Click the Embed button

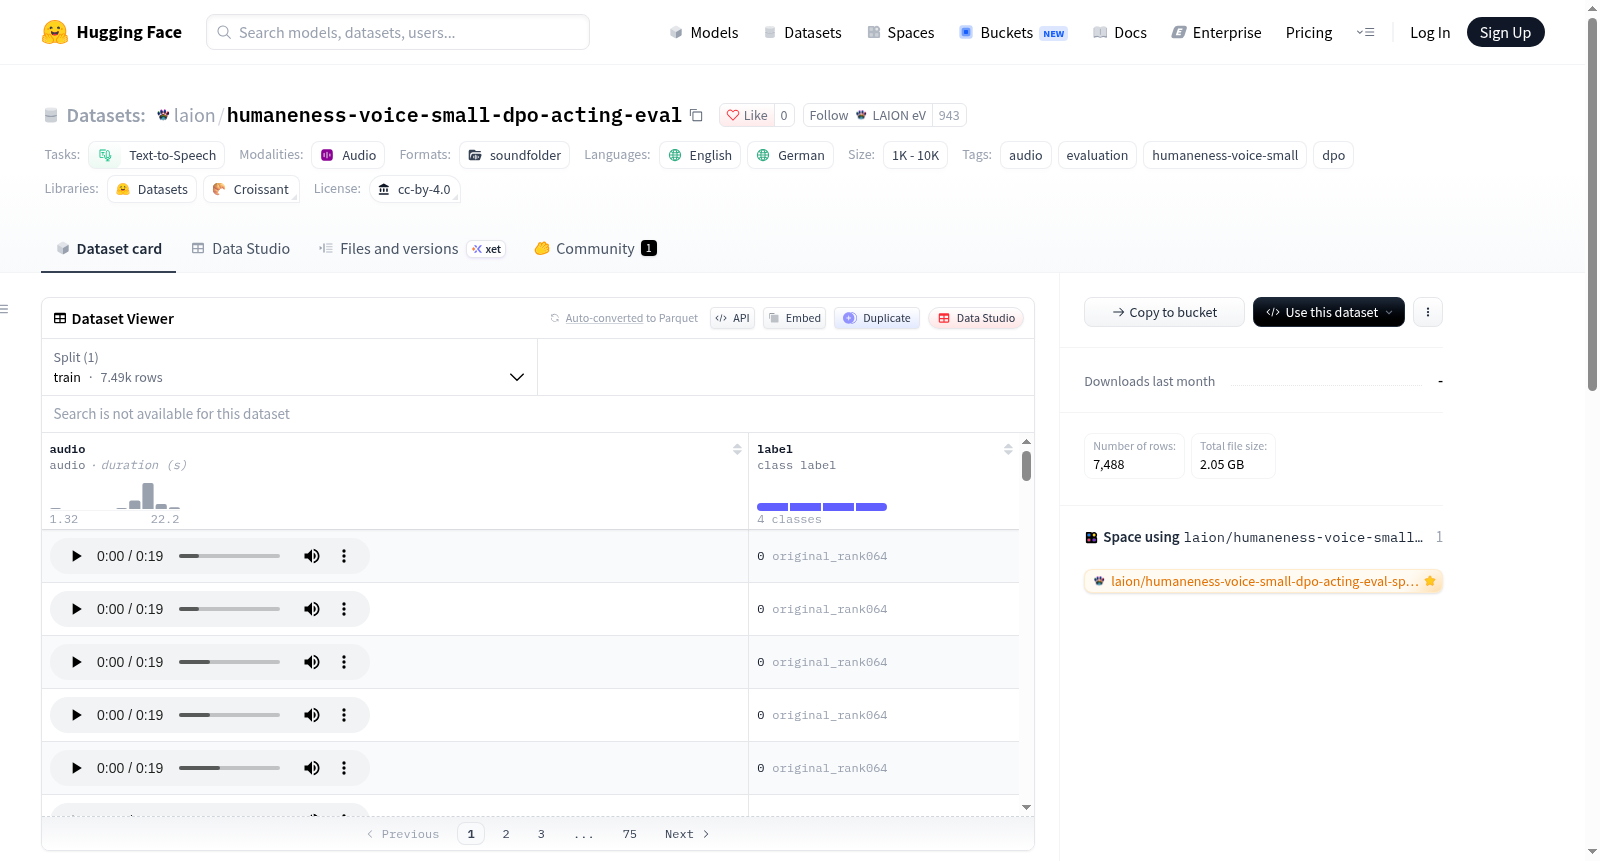(795, 318)
